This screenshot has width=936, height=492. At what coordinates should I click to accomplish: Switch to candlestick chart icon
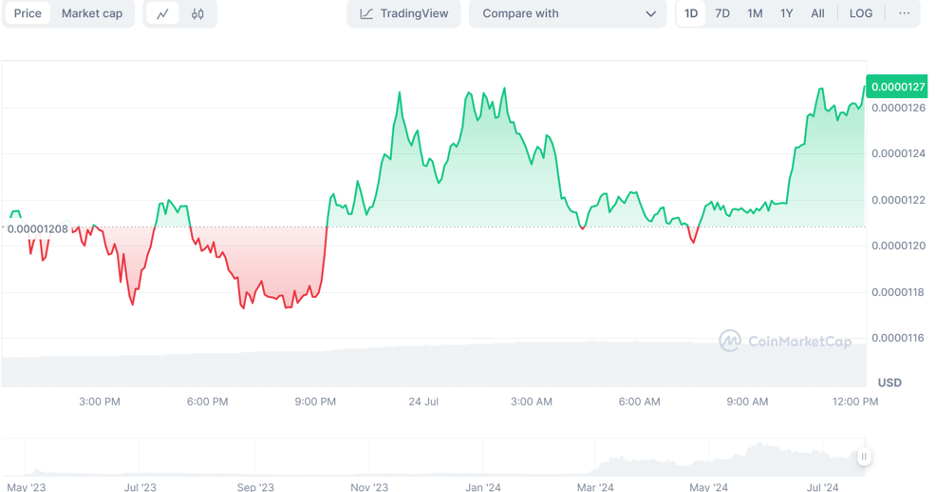click(x=198, y=14)
